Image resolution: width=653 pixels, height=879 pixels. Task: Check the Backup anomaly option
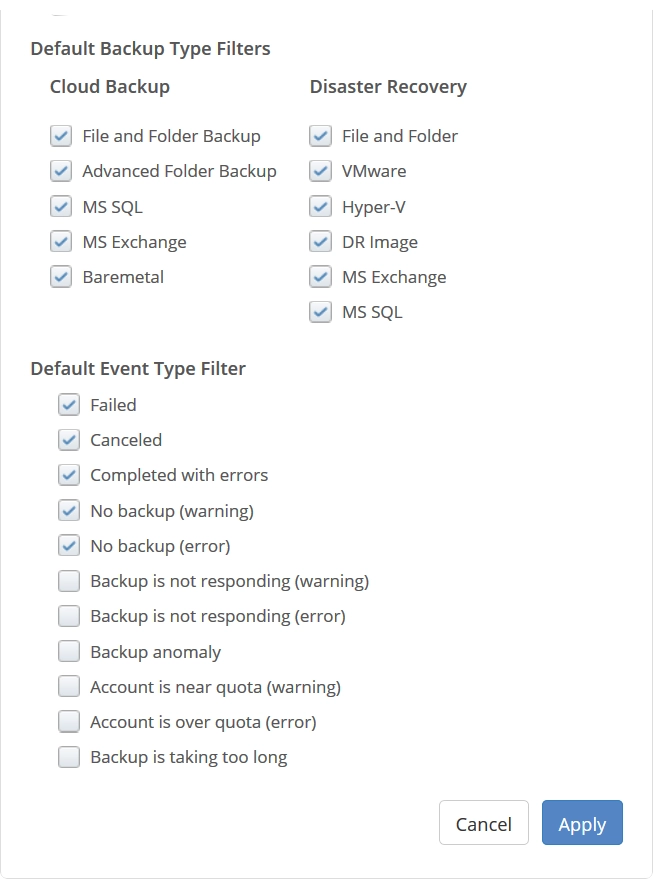pyautogui.click(x=69, y=651)
